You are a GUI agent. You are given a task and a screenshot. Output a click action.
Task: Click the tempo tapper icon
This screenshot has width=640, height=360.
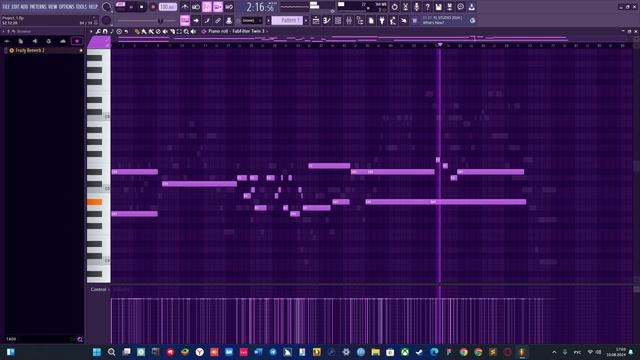(393, 20)
